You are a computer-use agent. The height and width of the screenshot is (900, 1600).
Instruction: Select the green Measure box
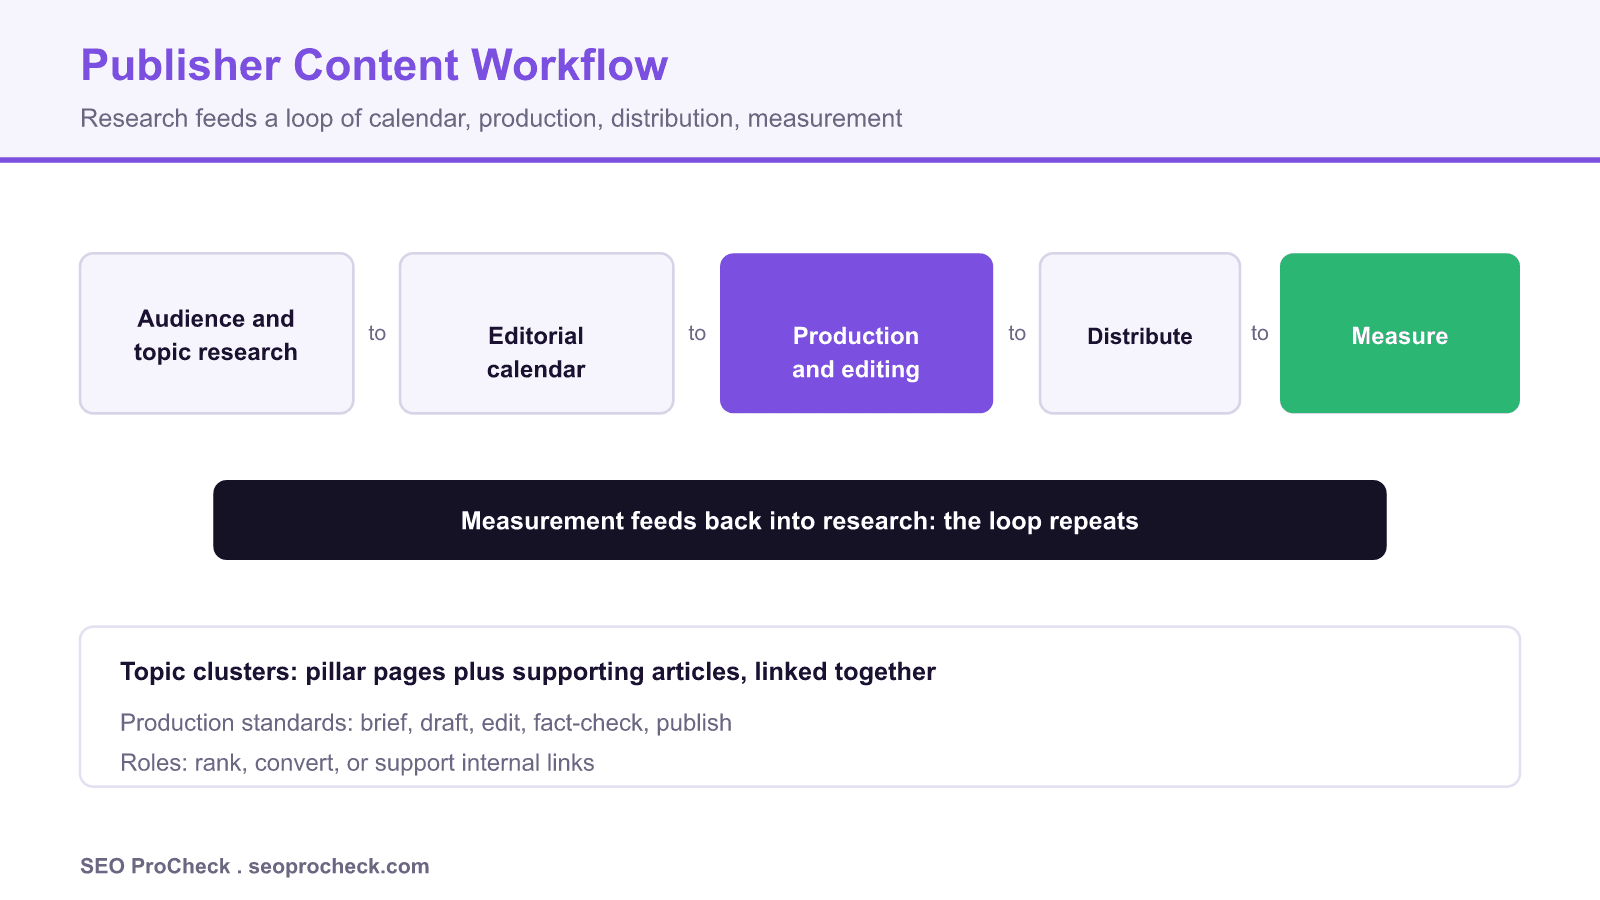(x=1400, y=333)
